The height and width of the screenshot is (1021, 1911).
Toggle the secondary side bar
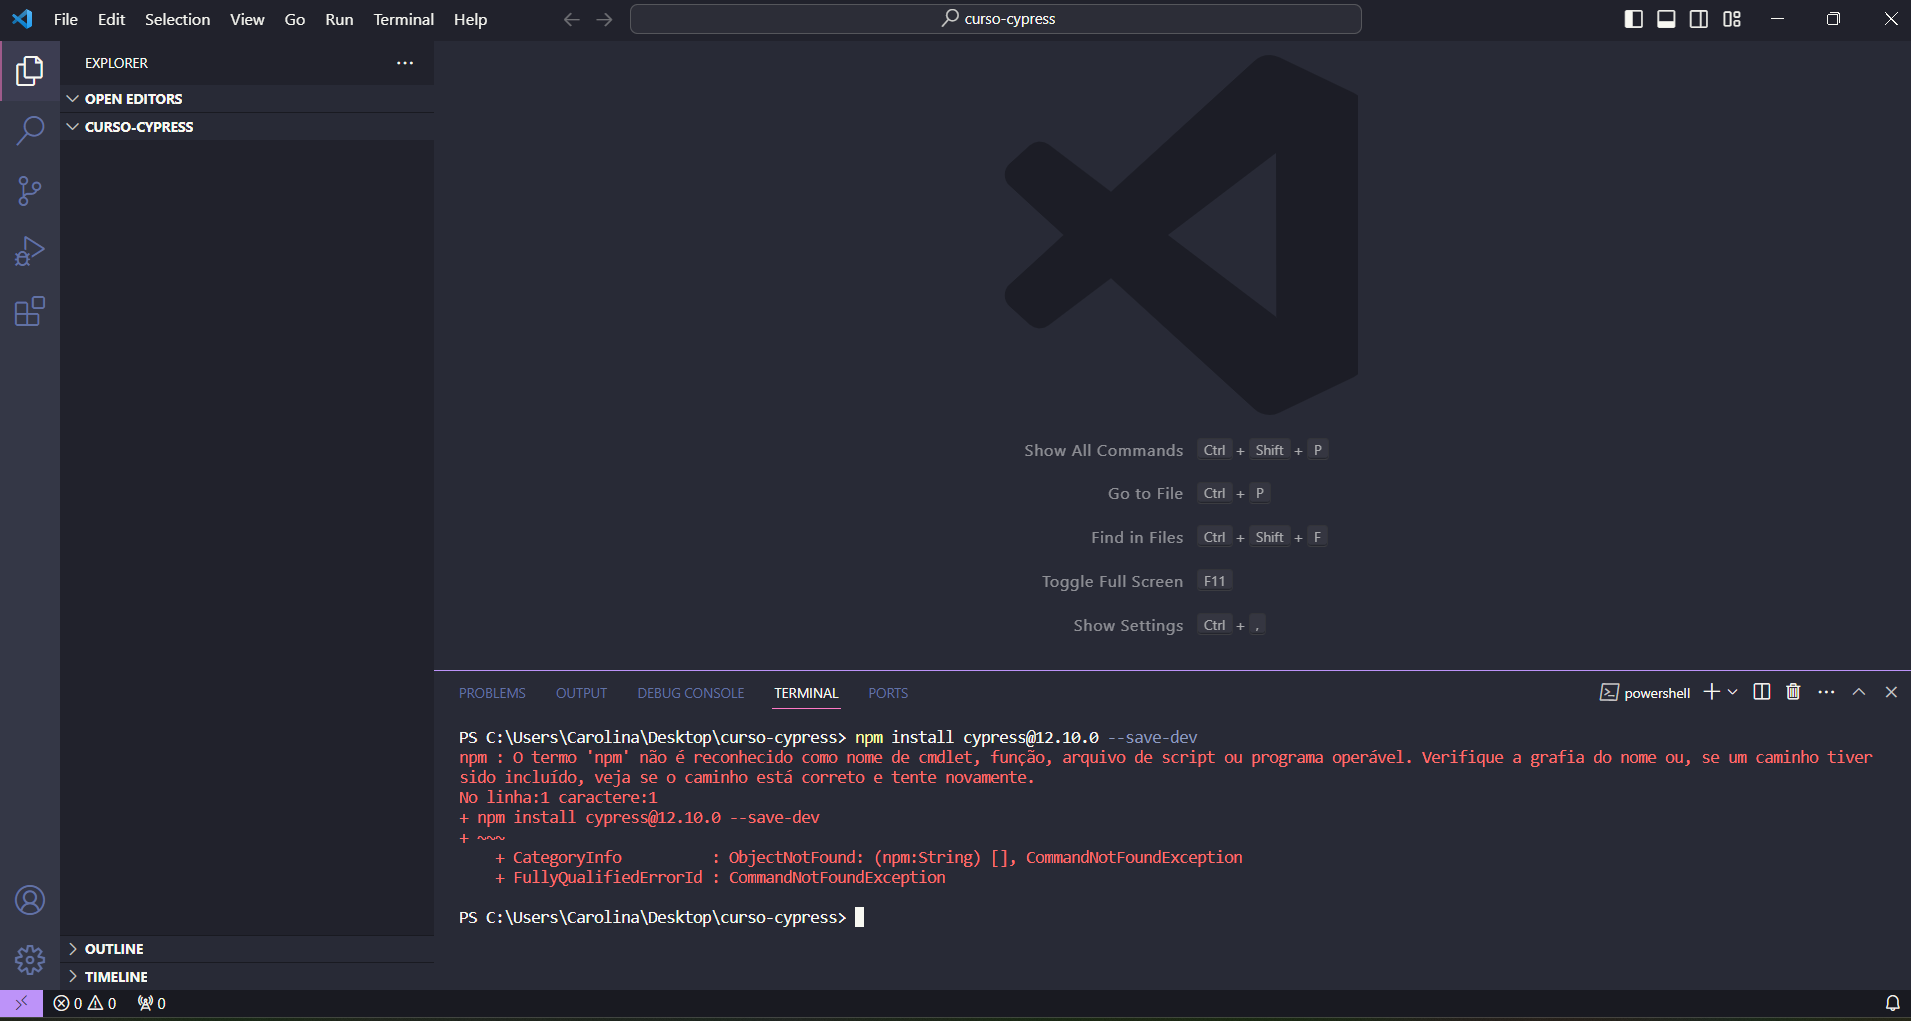(1699, 19)
